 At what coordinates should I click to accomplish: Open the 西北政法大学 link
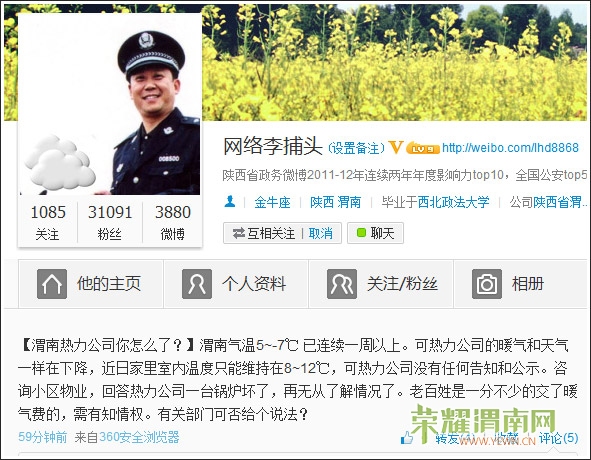453,202
